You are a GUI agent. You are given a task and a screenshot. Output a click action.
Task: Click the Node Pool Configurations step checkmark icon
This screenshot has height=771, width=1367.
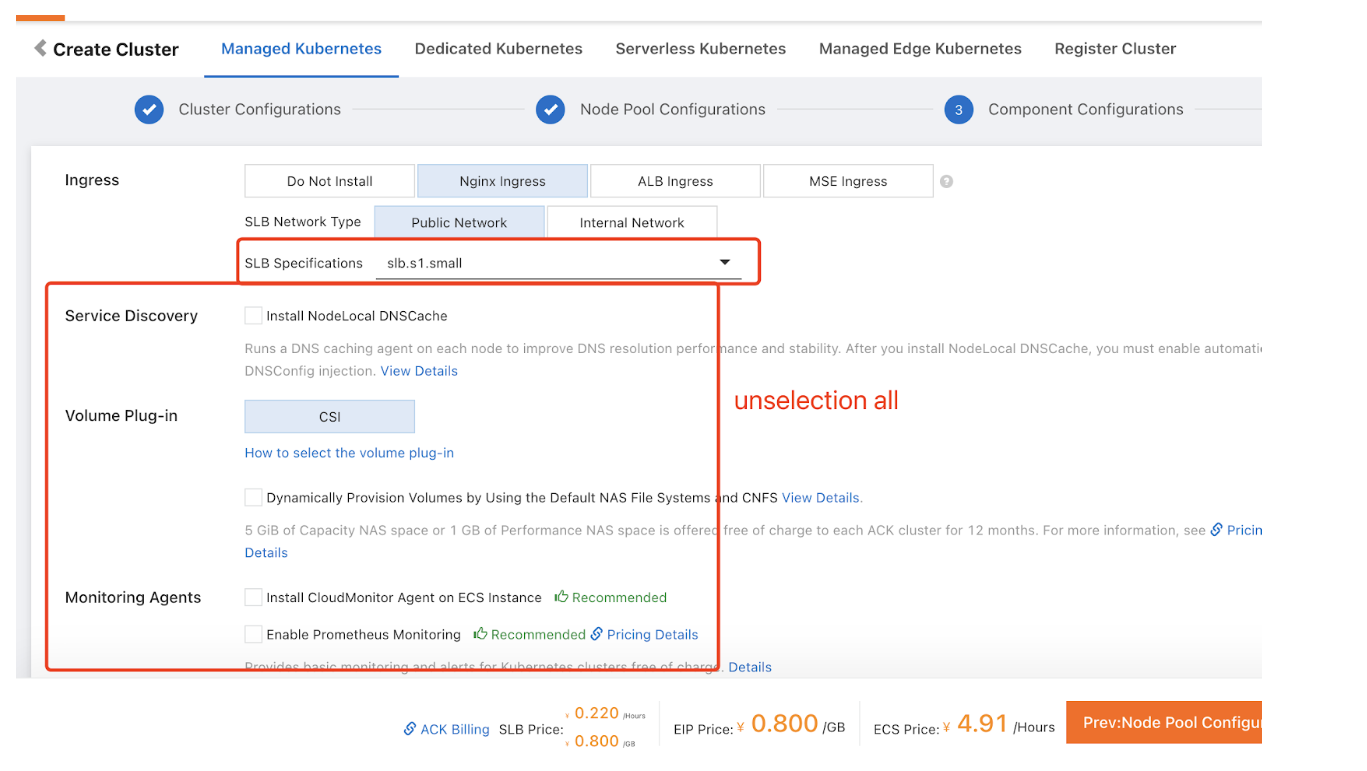[550, 110]
